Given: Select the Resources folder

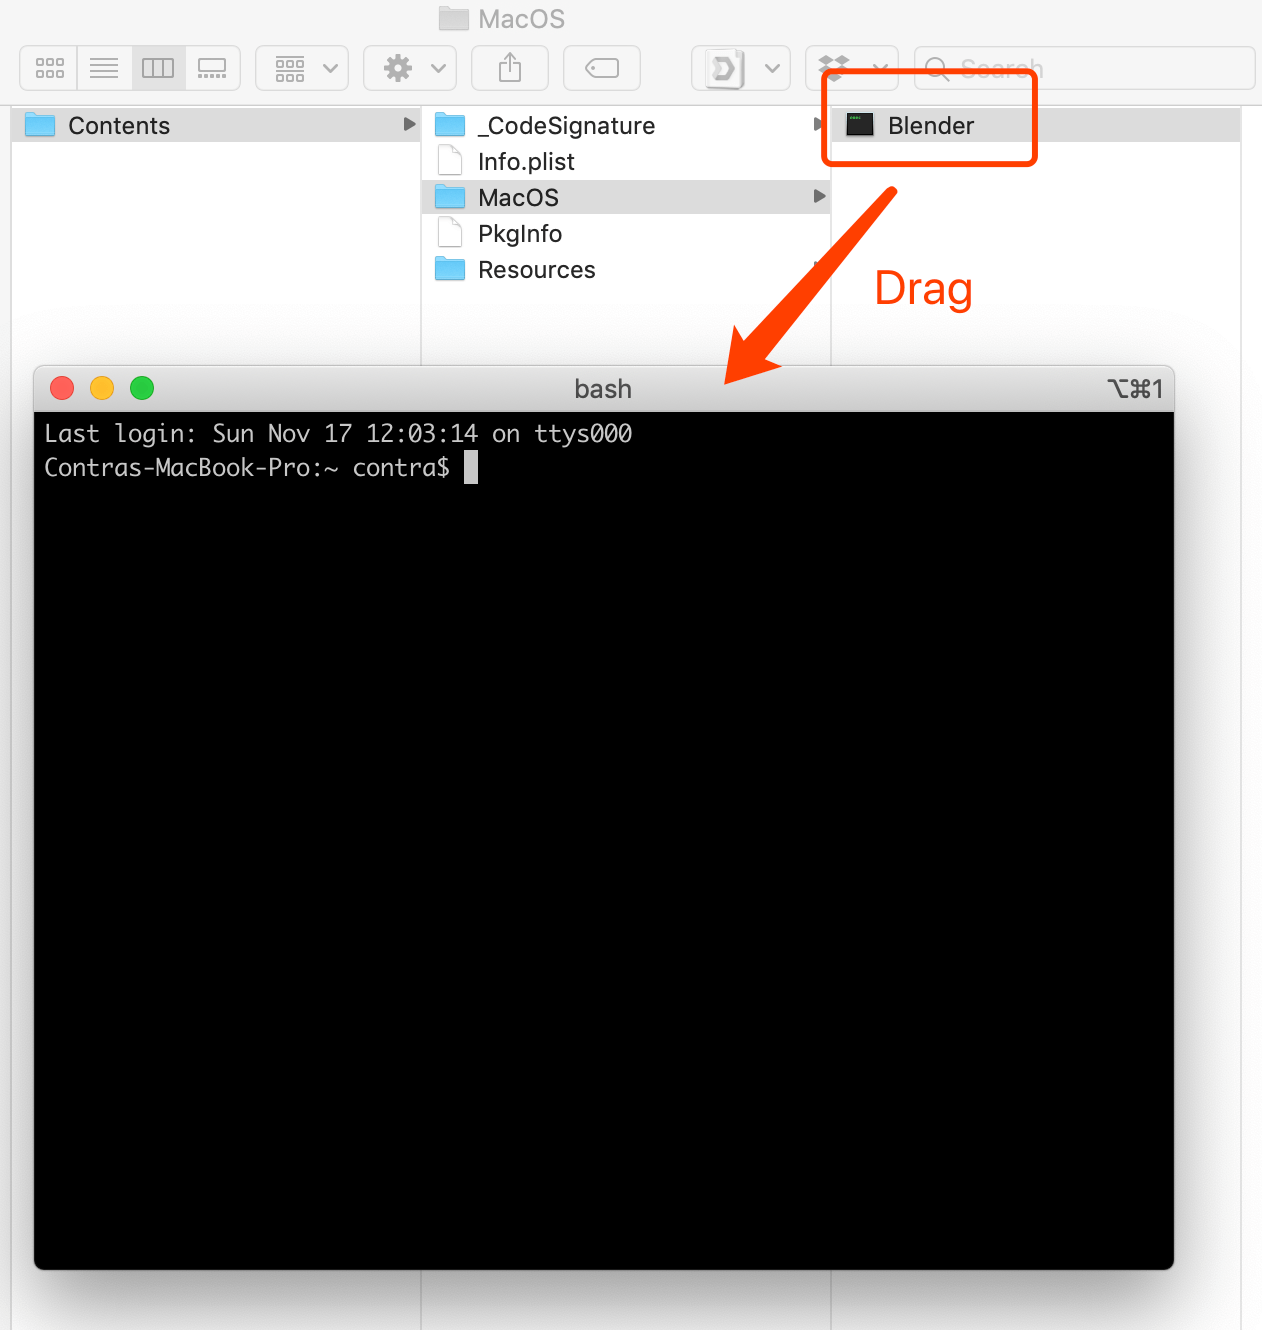Looking at the screenshot, I should click(x=536, y=269).
